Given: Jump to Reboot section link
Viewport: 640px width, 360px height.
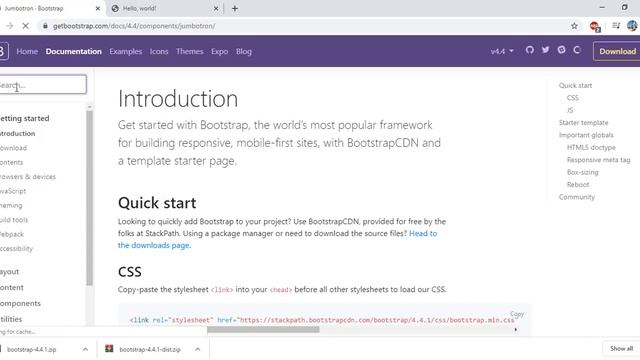Looking at the screenshot, I should pos(578,184).
